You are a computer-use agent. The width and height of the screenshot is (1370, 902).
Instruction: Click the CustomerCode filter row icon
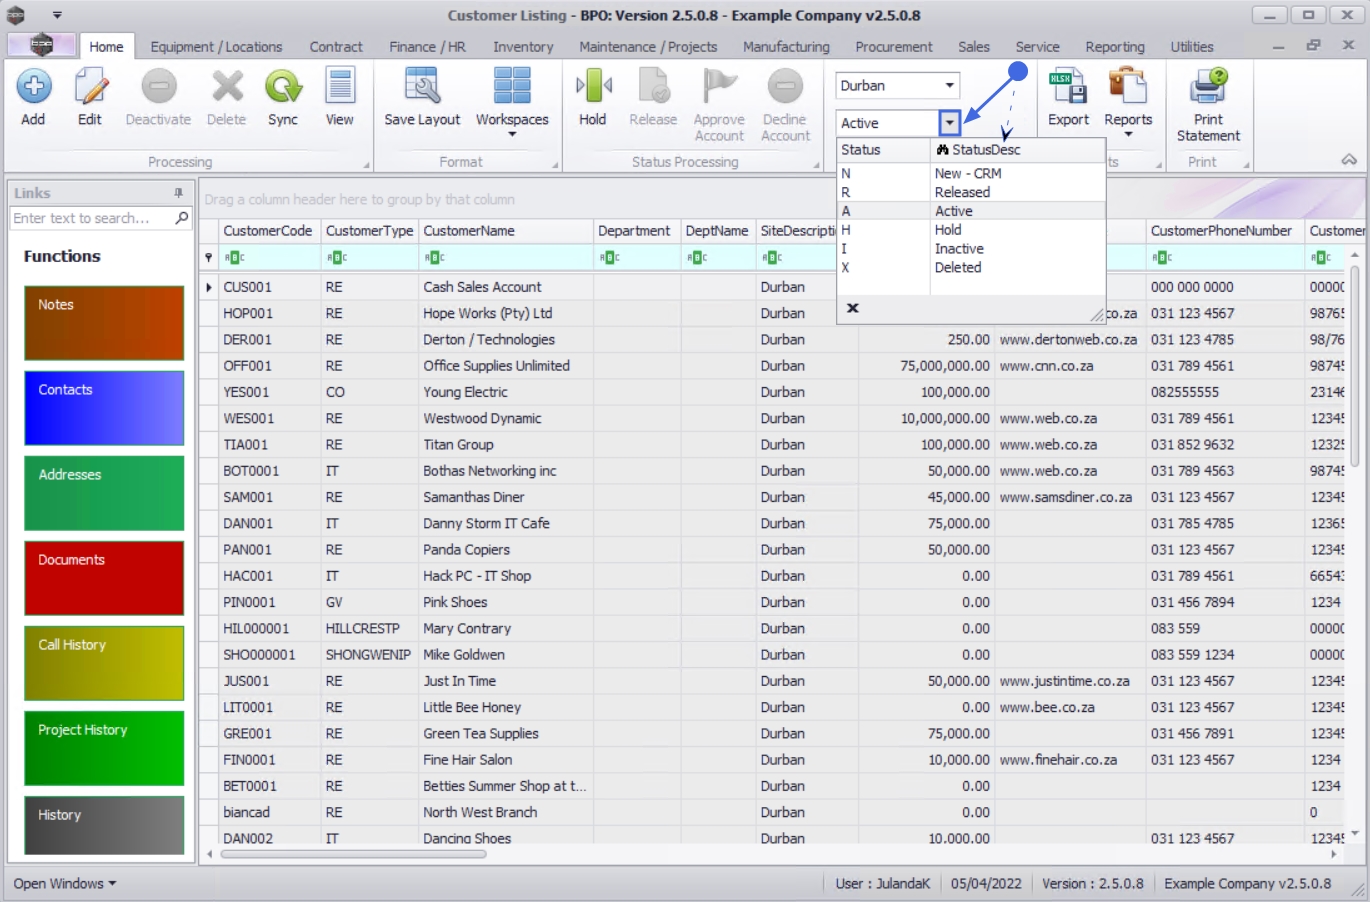234,258
